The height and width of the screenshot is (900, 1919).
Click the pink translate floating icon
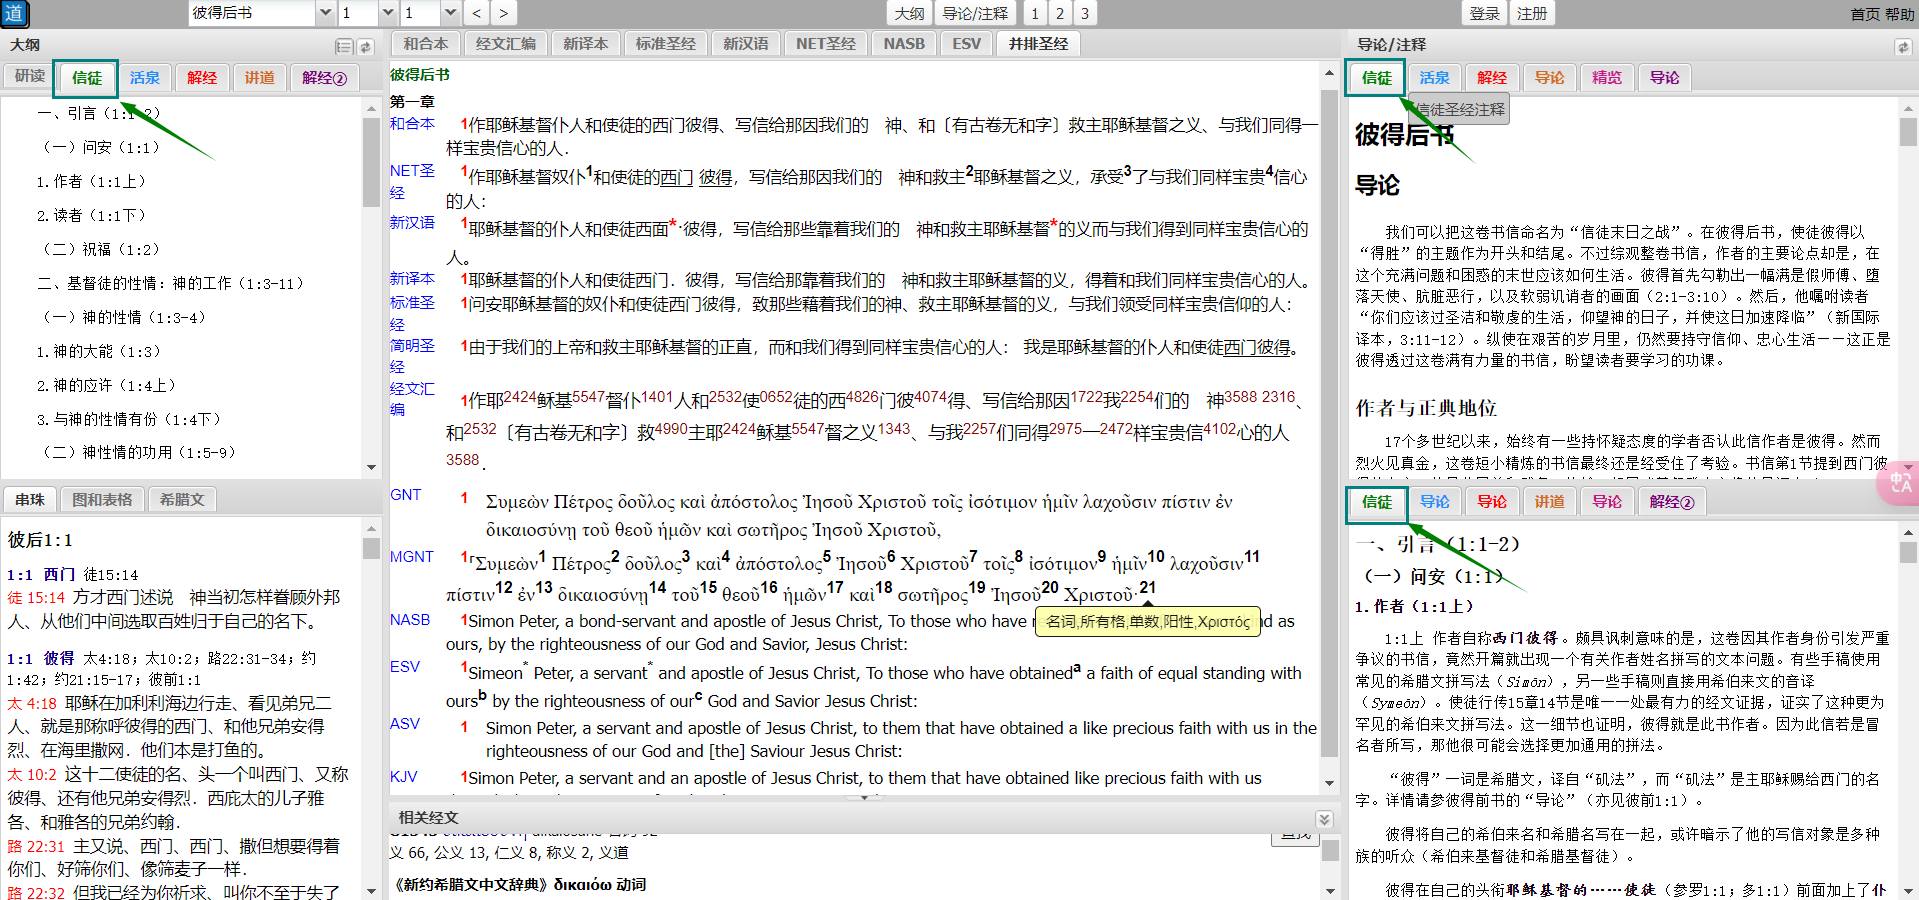[x=1898, y=484]
